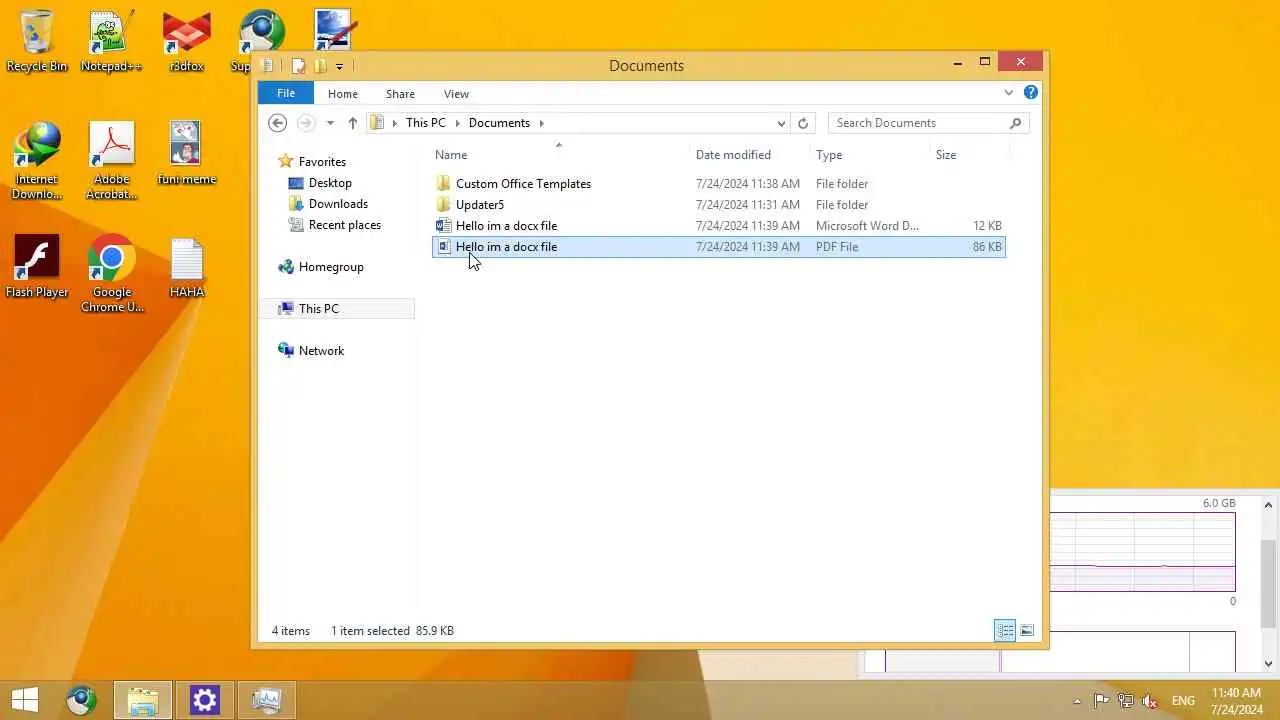Open the recent locations dropdown arrow
This screenshot has width=1280, height=720.
coord(330,123)
